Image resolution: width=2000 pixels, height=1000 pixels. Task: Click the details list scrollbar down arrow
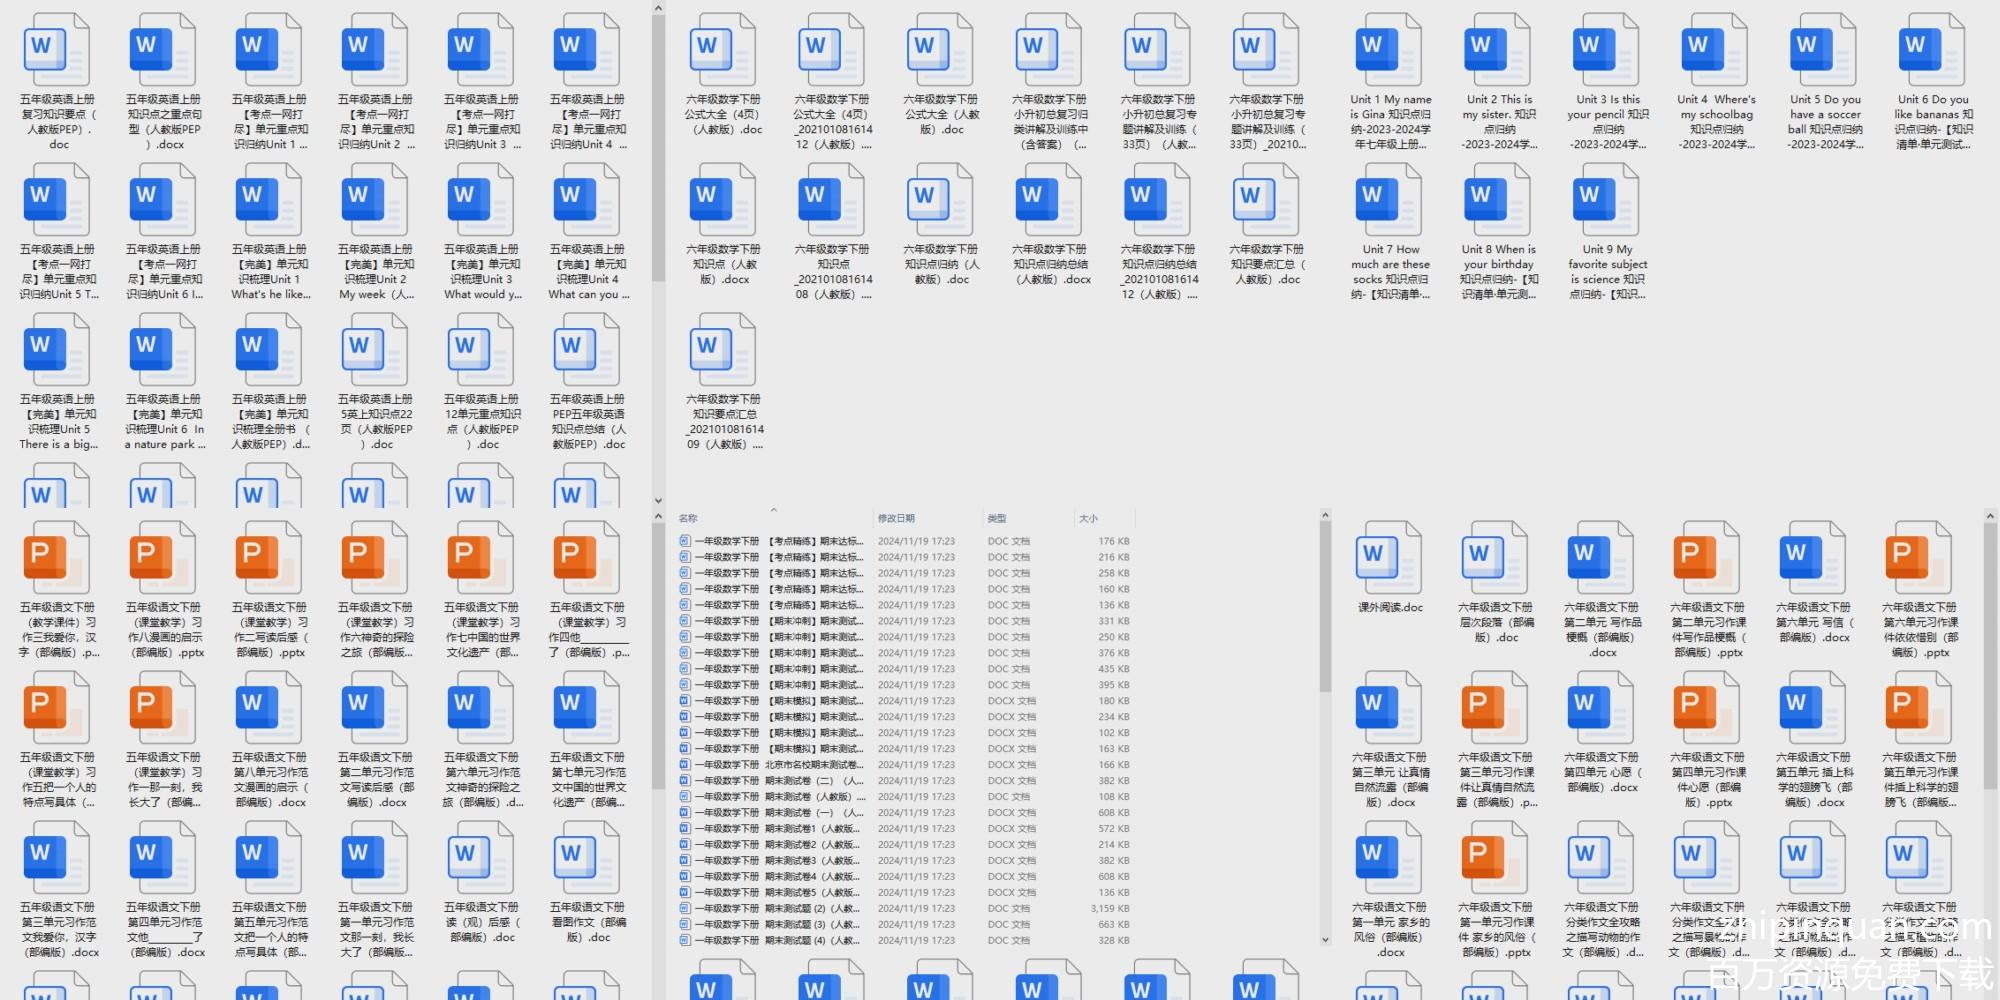click(1325, 940)
